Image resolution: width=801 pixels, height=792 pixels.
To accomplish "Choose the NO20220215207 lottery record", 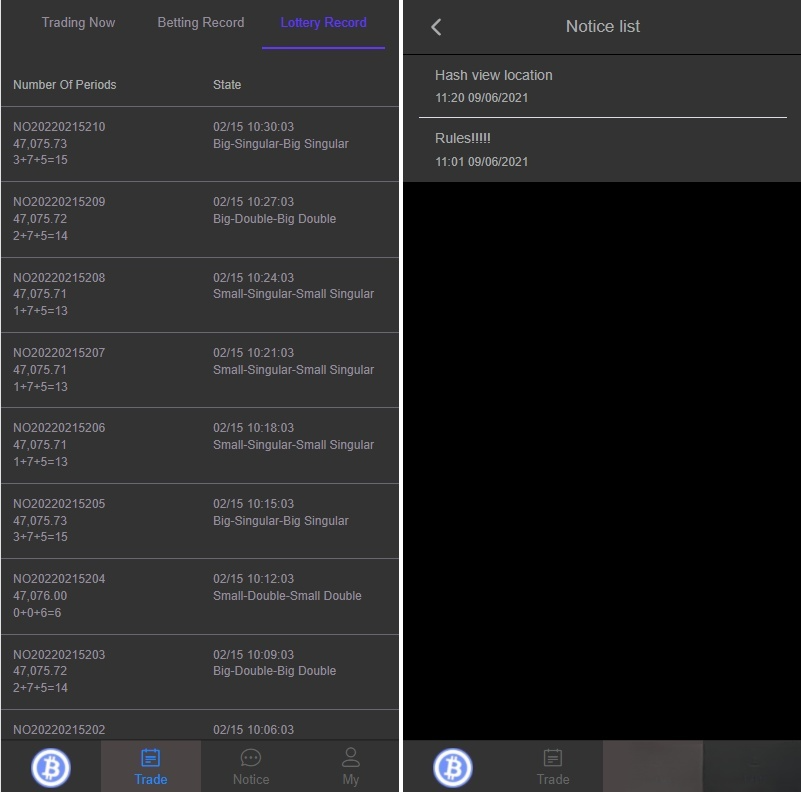I will pyautogui.click(x=199, y=370).
